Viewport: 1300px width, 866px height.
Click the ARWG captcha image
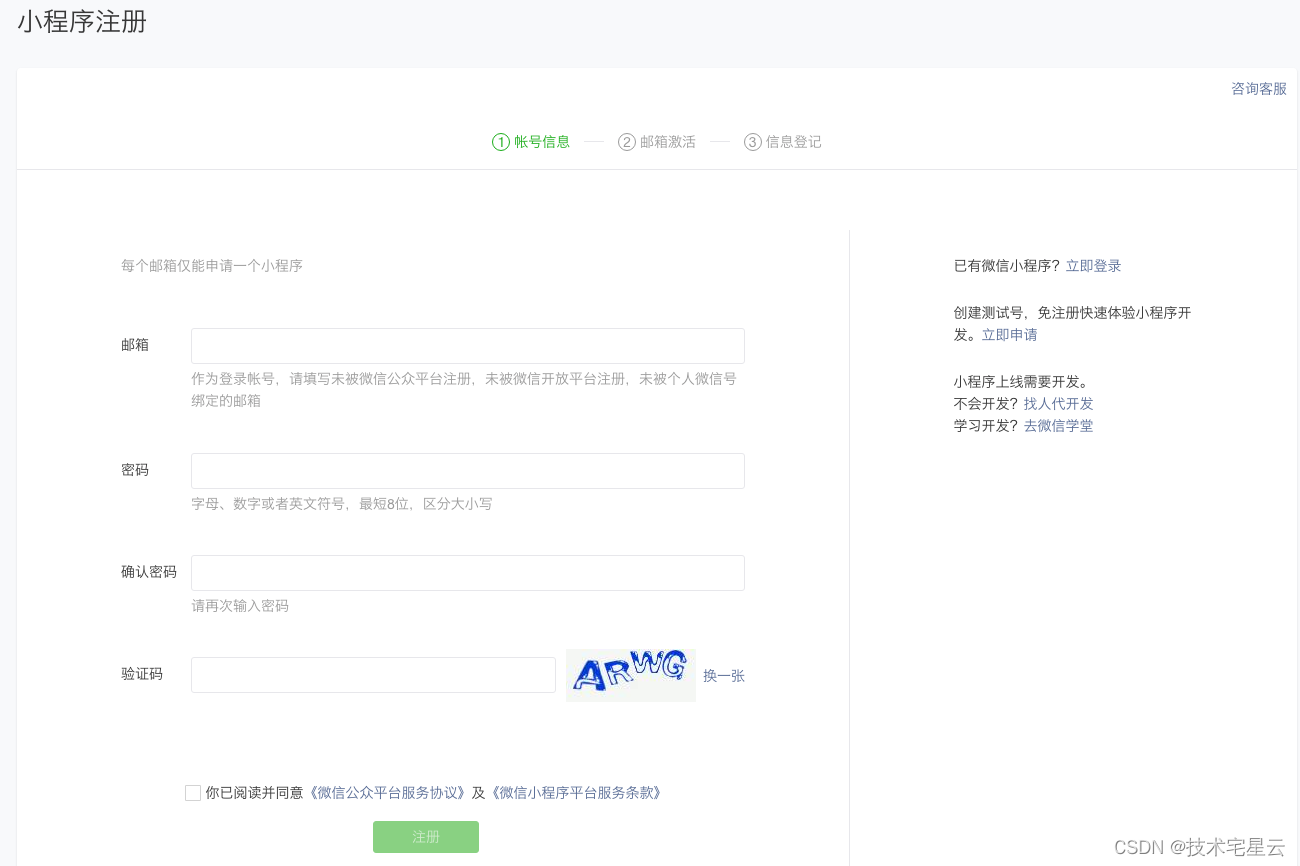click(x=630, y=674)
